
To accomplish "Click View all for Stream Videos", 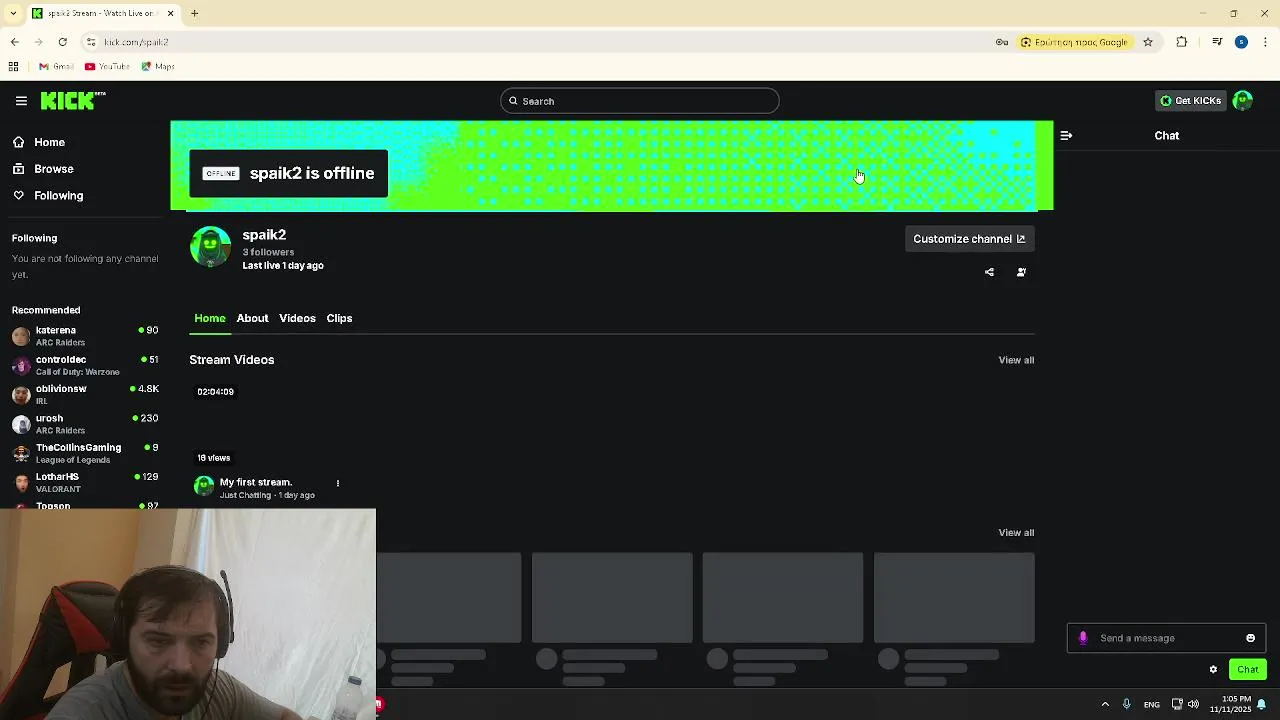I will click(x=1016, y=360).
